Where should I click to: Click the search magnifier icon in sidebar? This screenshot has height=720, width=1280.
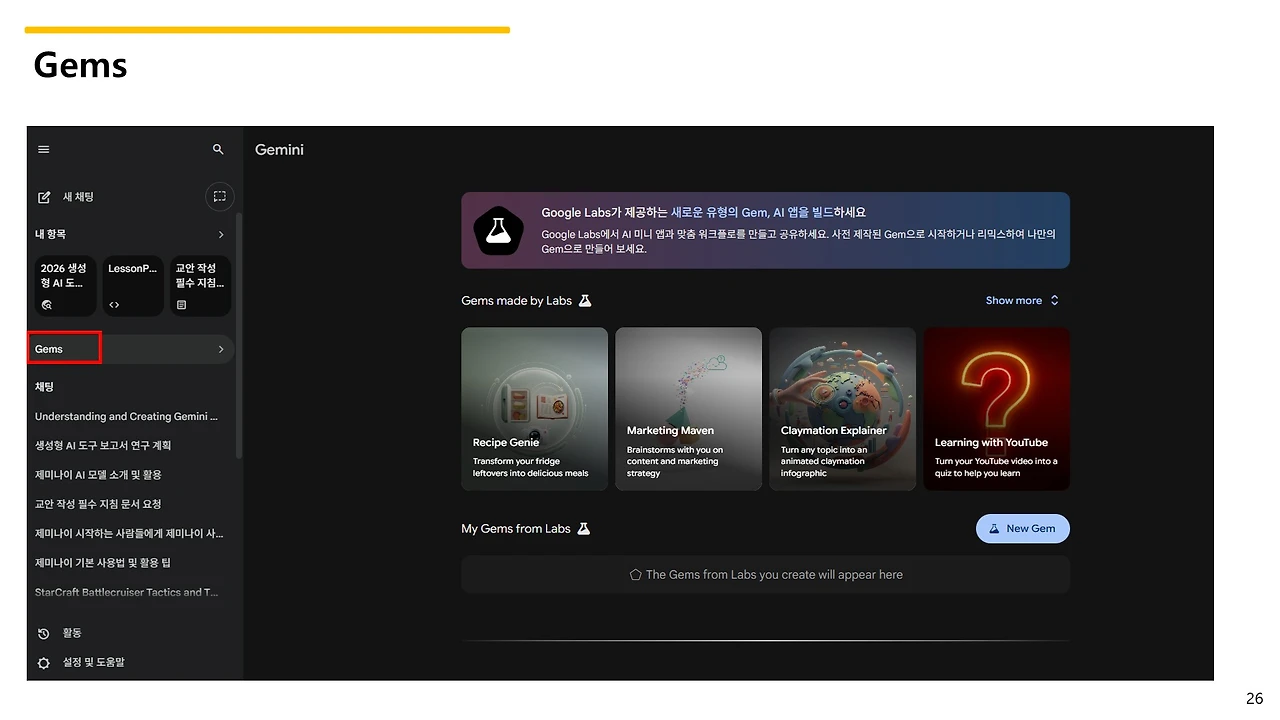[218, 149]
